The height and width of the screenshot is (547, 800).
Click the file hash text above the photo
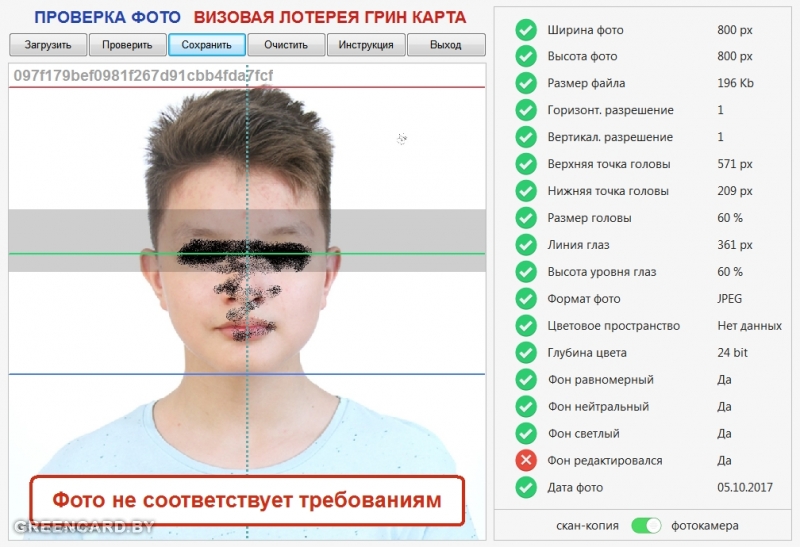pos(142,76)
